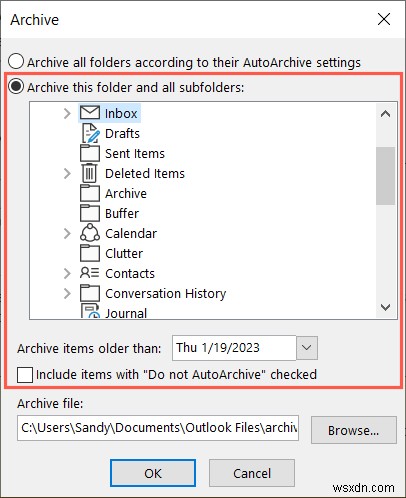Select the Inbox folder label
406x498 pixels.
click(x=121, y=113)
